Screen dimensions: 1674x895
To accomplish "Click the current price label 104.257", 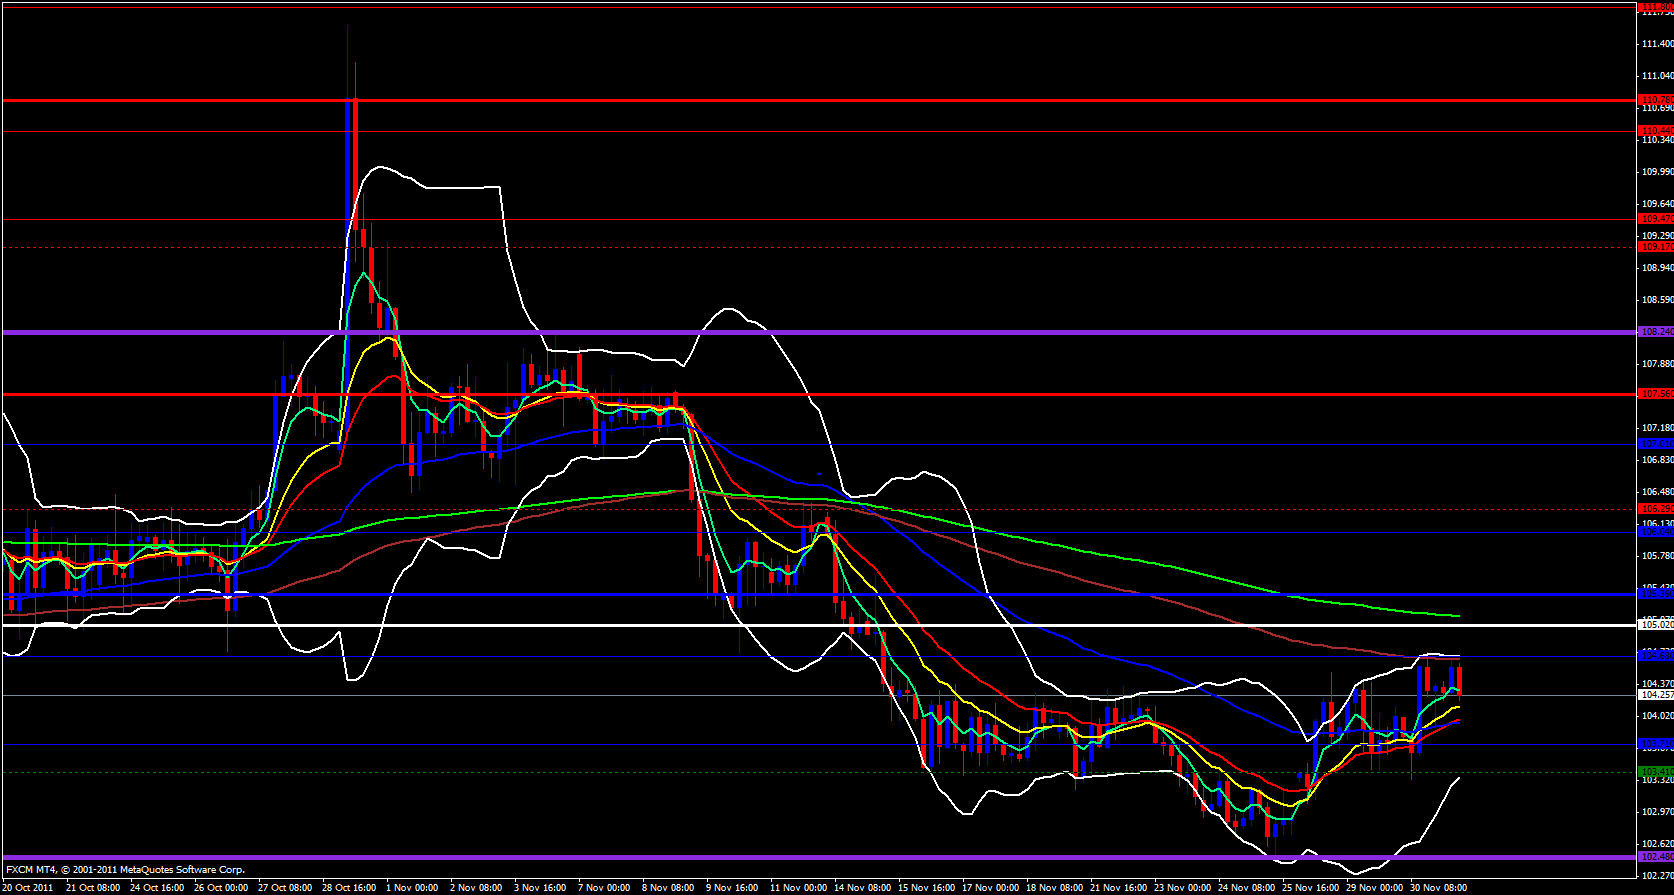I will tap(1656, 694).
